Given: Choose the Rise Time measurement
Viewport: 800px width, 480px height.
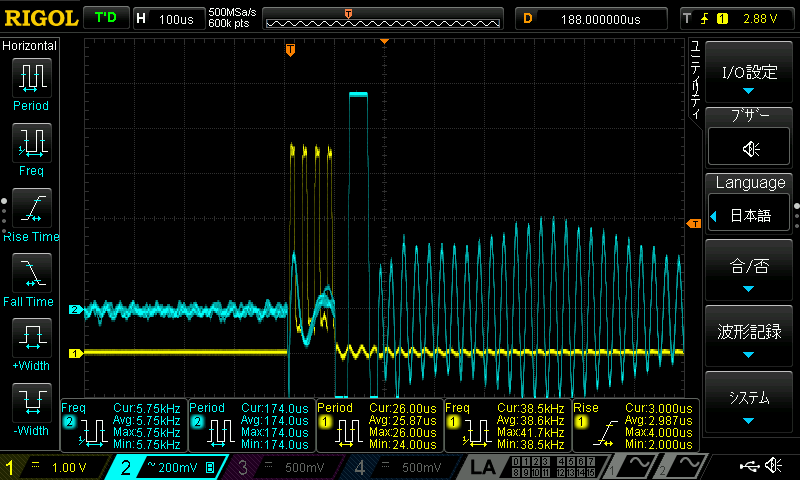Looking at the screenshot, I should tap(30, 214).
